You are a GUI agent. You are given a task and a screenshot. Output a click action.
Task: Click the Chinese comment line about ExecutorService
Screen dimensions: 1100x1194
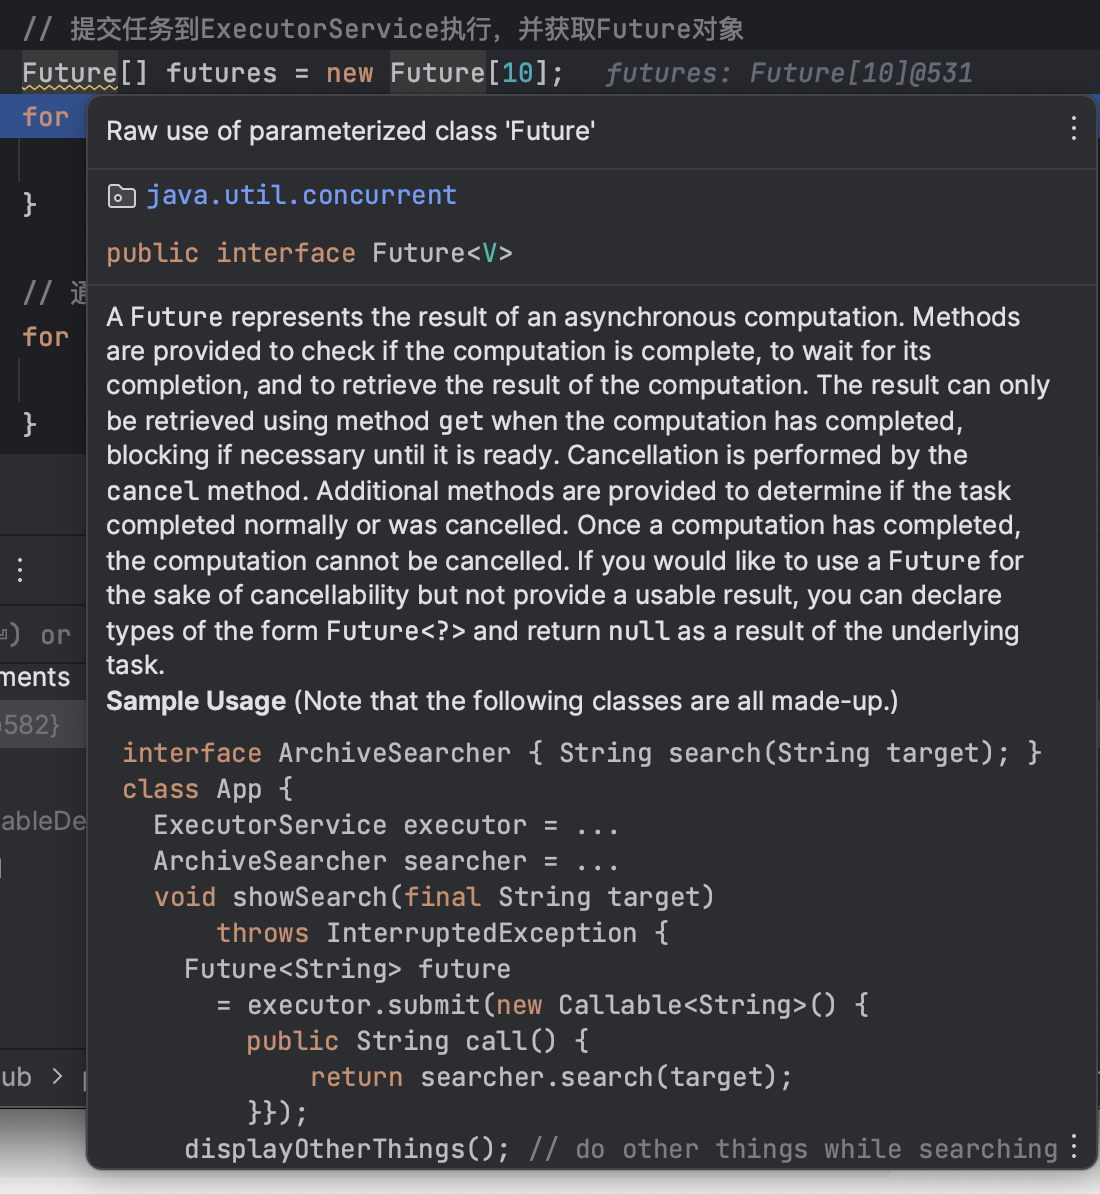pos(383,29)
